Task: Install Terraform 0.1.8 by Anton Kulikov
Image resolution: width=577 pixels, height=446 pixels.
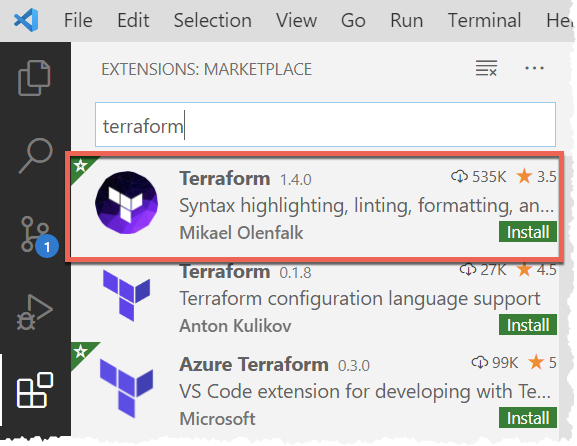Action: point(528,325)
